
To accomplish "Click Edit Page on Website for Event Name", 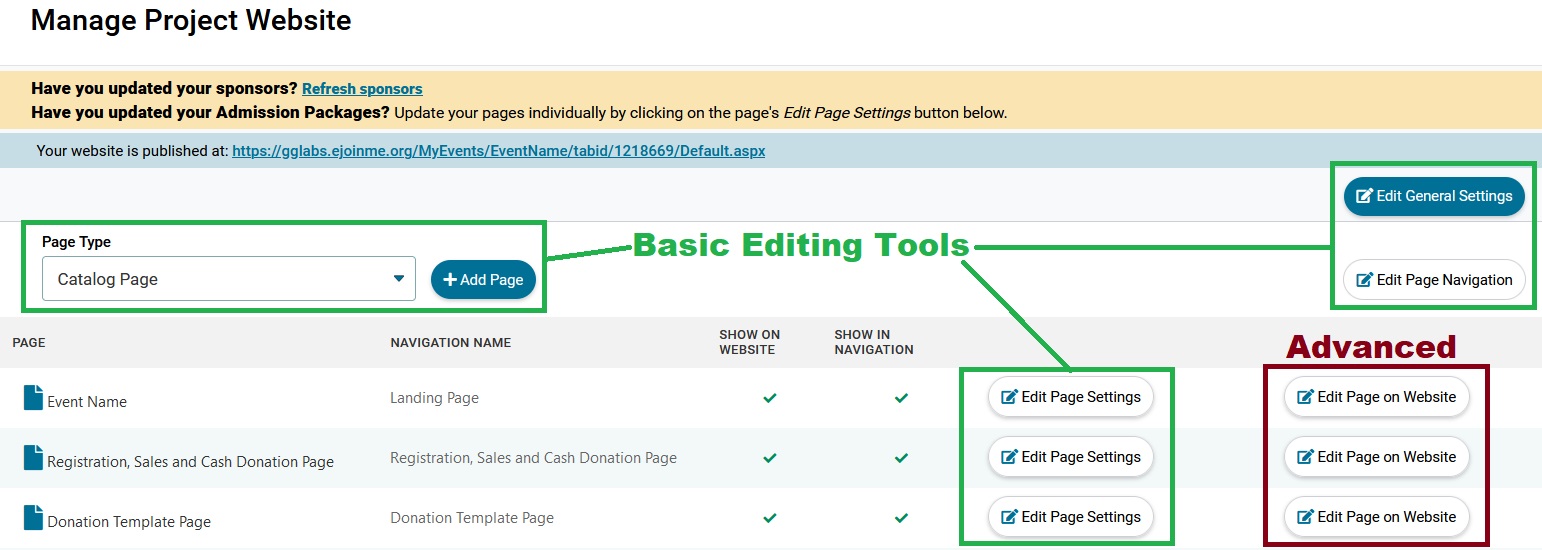I will (1376, 397).
